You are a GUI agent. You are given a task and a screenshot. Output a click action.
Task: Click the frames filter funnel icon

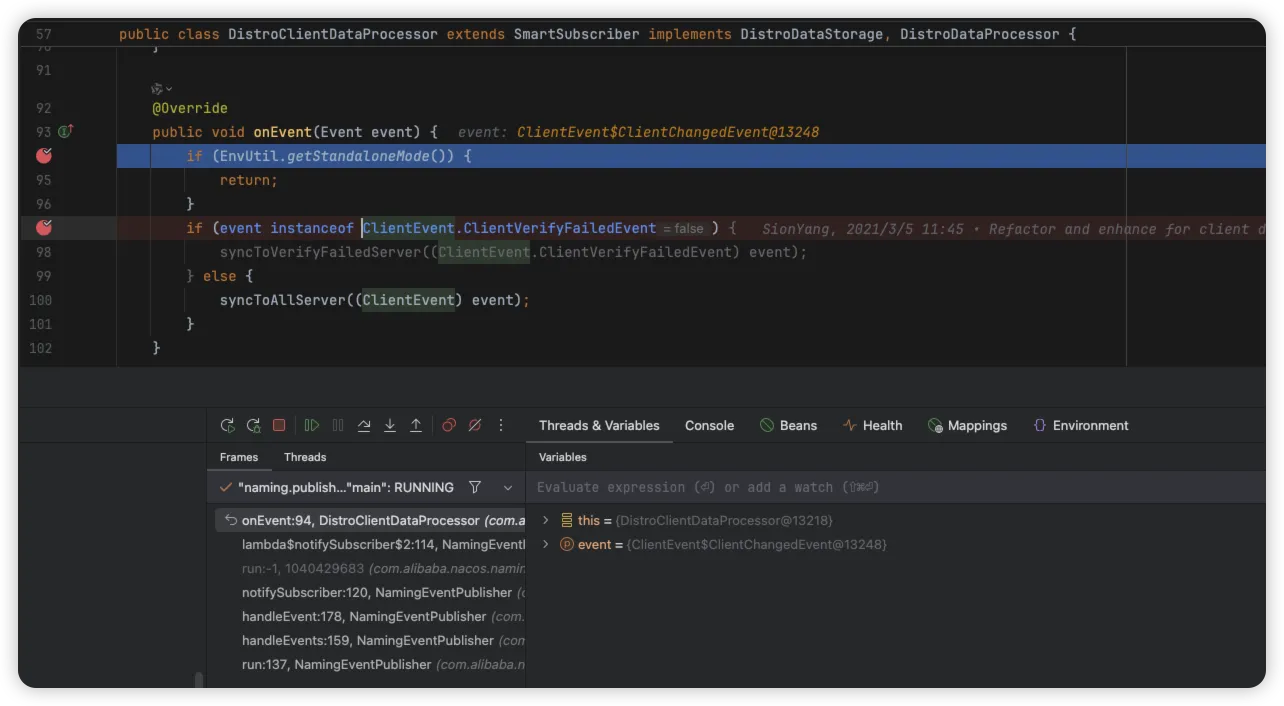coord(475,487)
